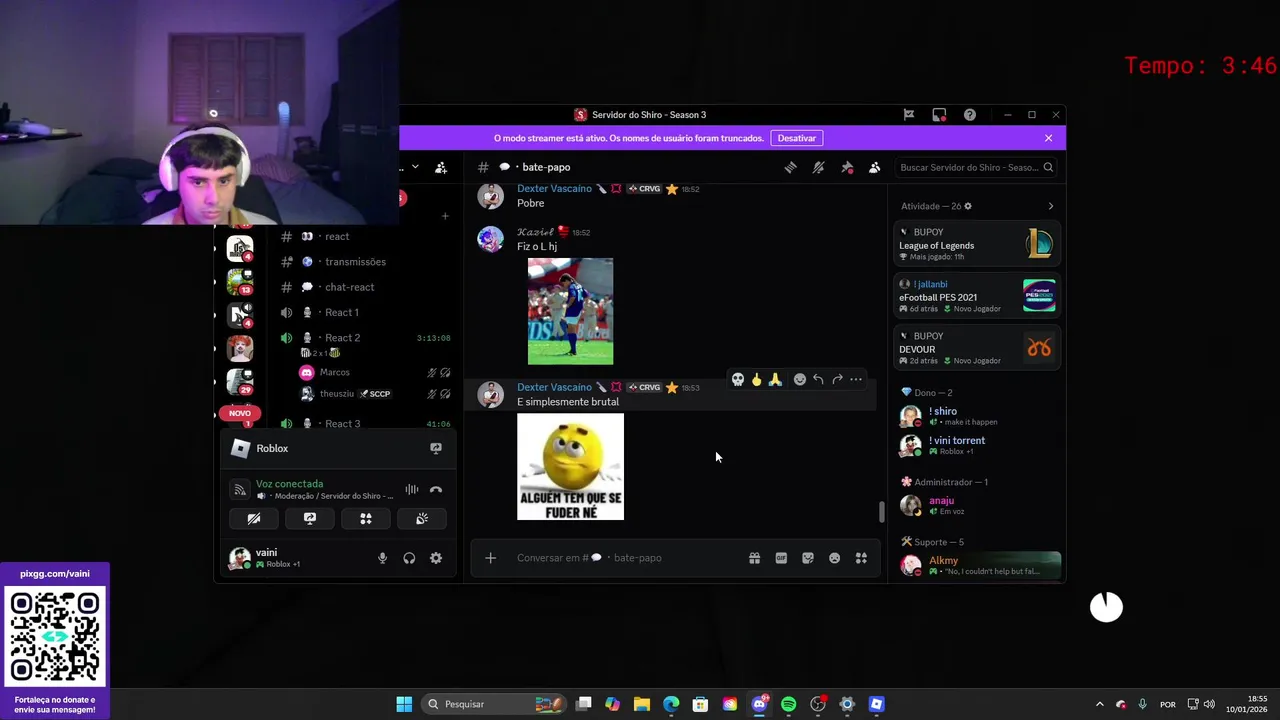Open BUPOY's DEVOUR activity card
This screenshot has width=1280, height=720.
coord(977,348)
